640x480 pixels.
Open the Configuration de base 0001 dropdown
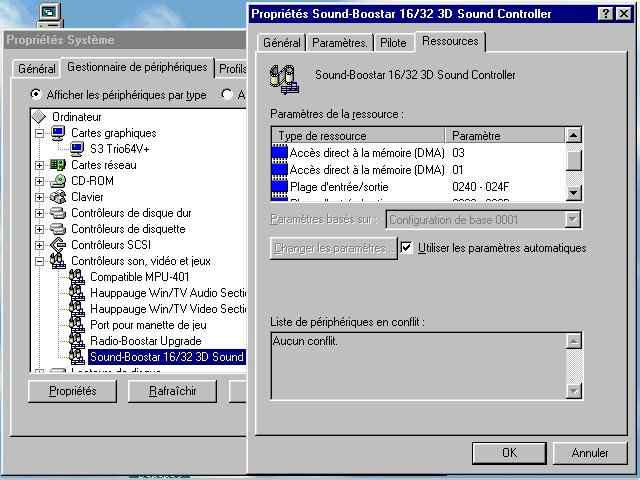[x=573, y=220]
